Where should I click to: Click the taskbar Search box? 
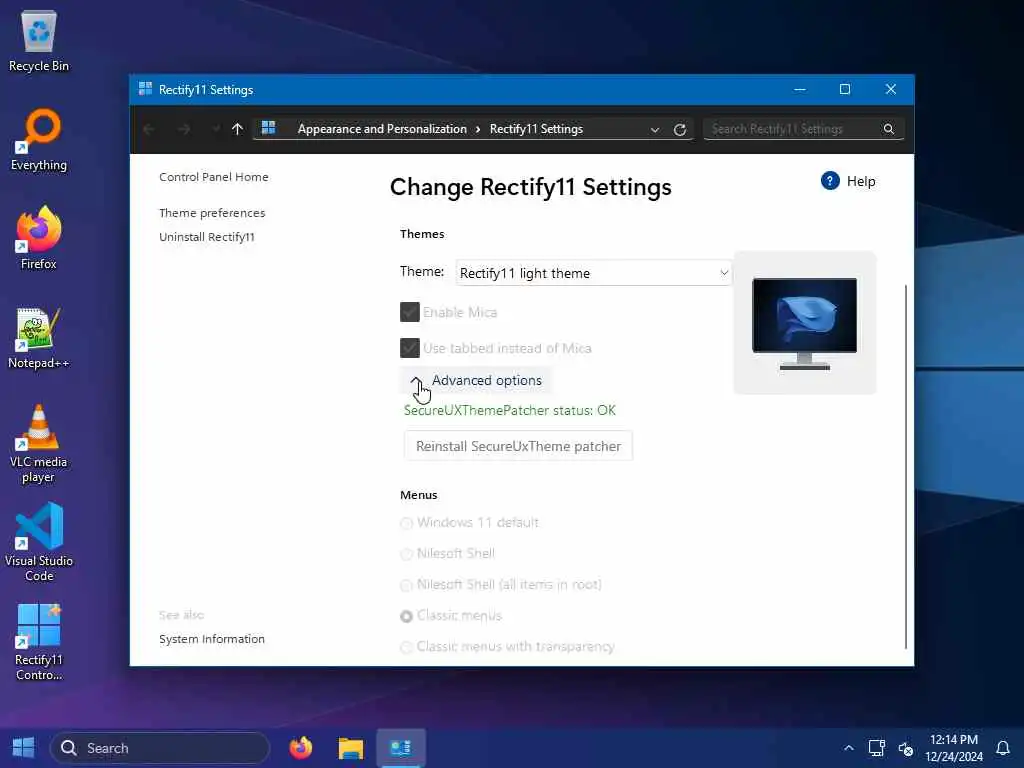click(160, 748)
